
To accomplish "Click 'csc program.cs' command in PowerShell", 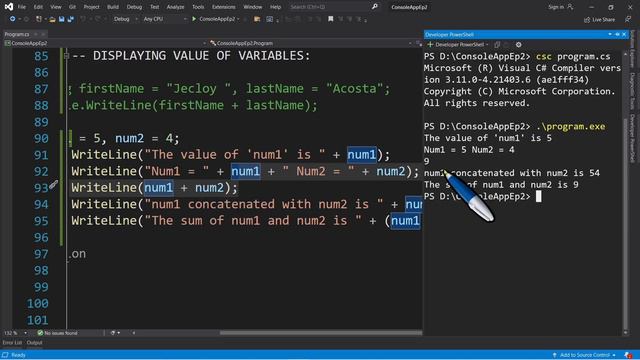I will (x=573, y=56).
